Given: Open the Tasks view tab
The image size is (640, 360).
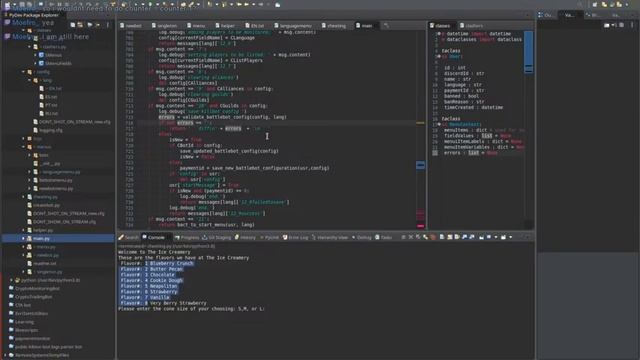Looking at the screenshot, I should [383, 237].
